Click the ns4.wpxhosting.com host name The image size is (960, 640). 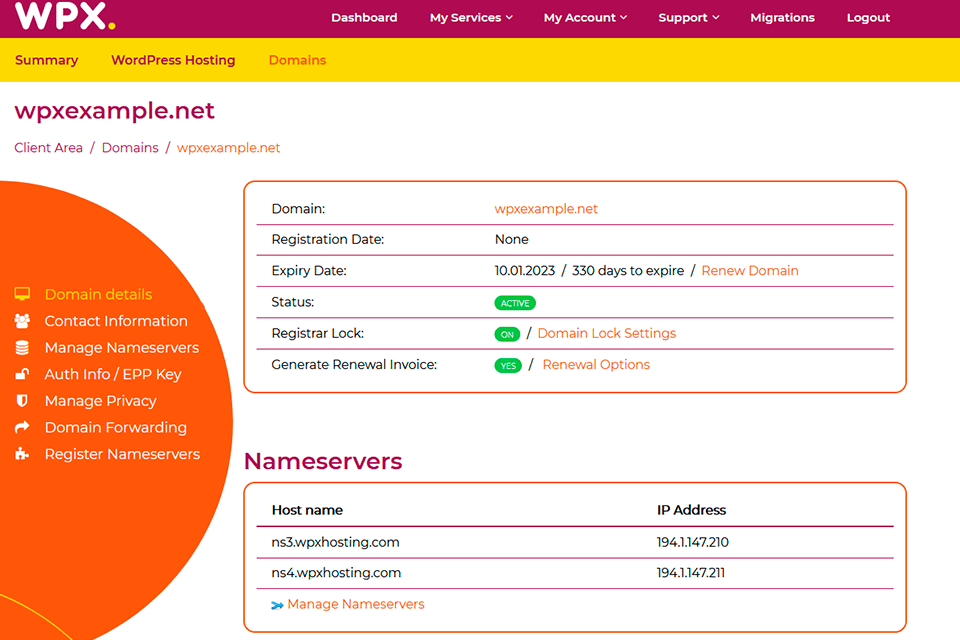point(336,573)
